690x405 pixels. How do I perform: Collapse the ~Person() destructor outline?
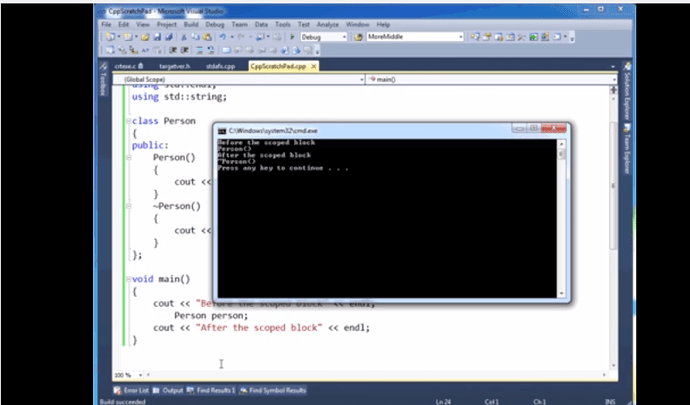click(128, 206)
